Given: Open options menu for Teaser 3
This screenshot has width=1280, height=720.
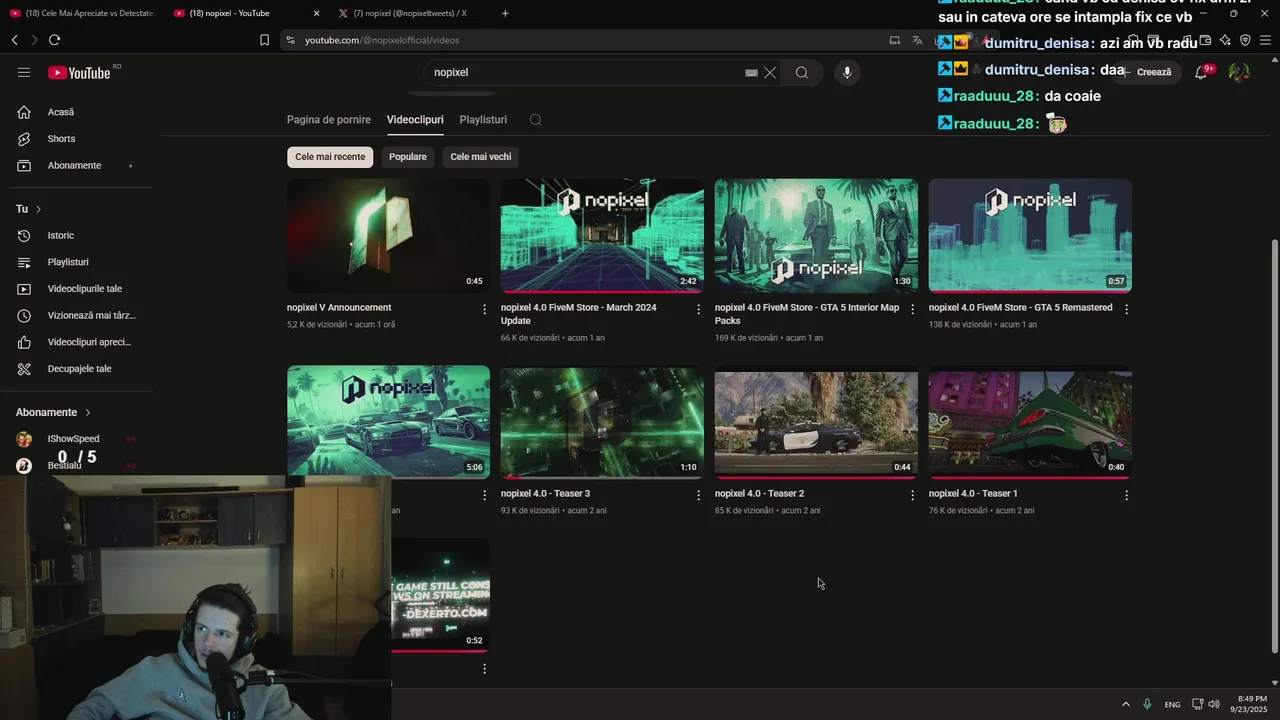Looking at the screenshot, I should point(699,495).
